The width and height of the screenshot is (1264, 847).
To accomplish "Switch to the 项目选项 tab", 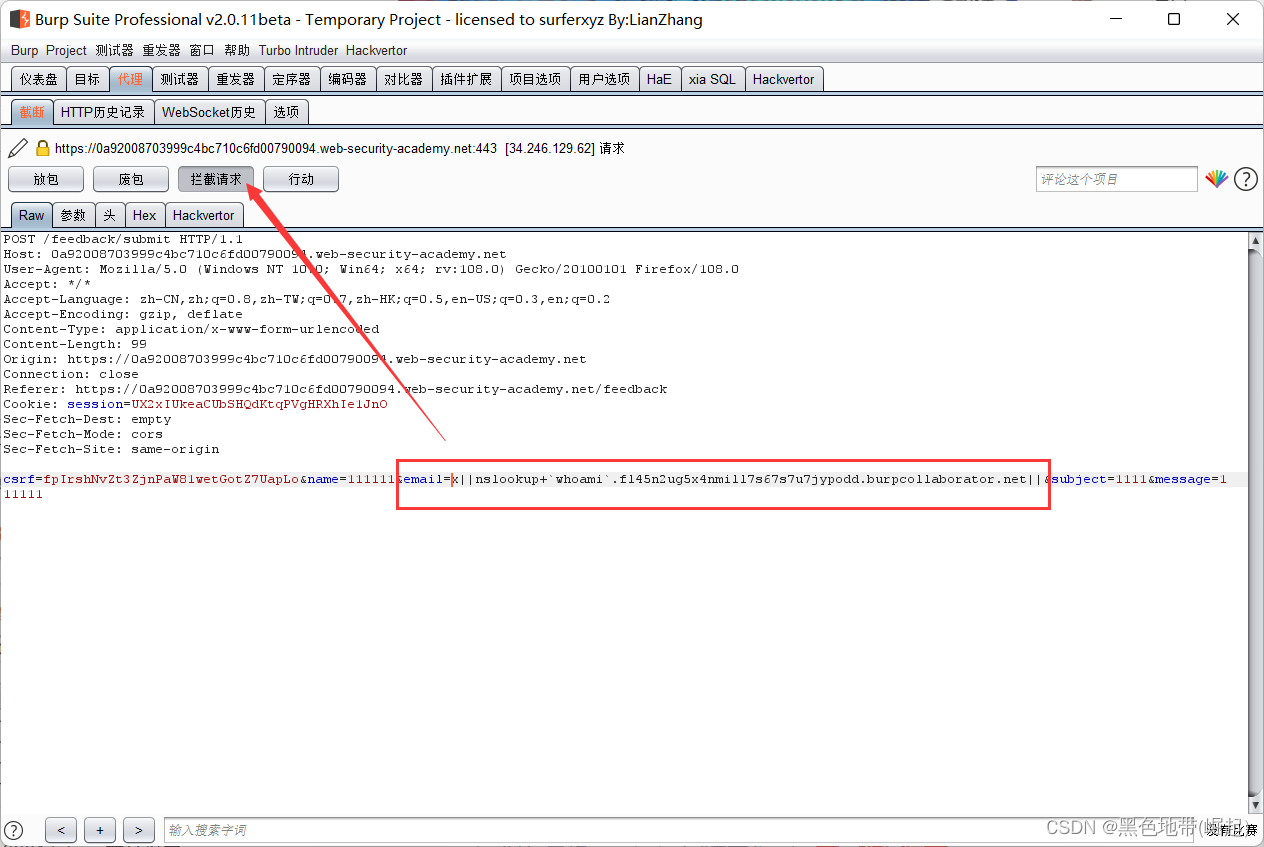I will tap(535, 79).
